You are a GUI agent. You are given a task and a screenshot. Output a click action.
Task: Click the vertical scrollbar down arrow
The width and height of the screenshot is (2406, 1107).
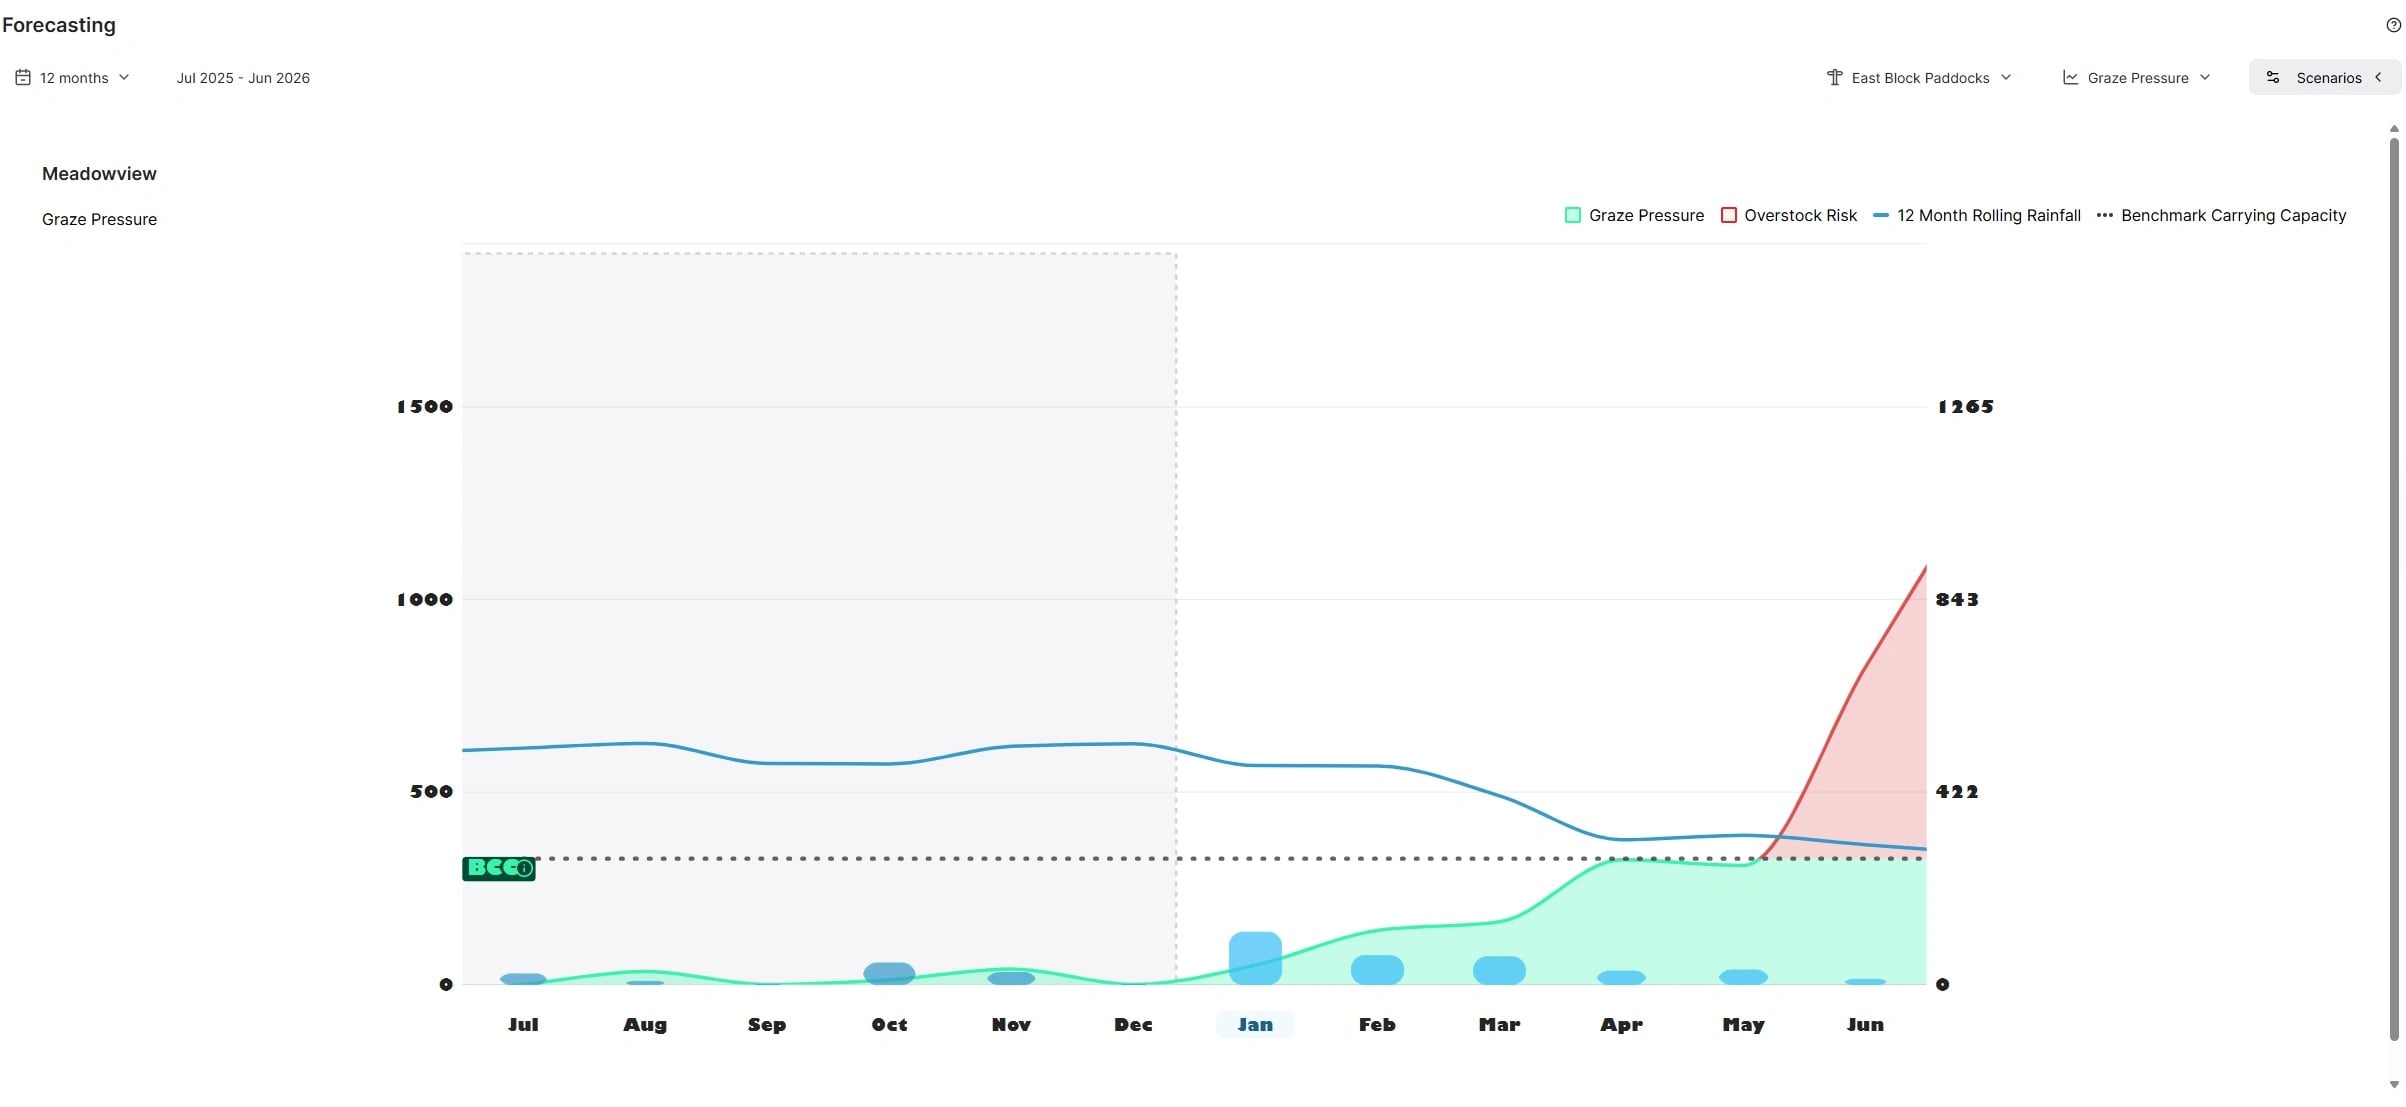[2394, 1084]
